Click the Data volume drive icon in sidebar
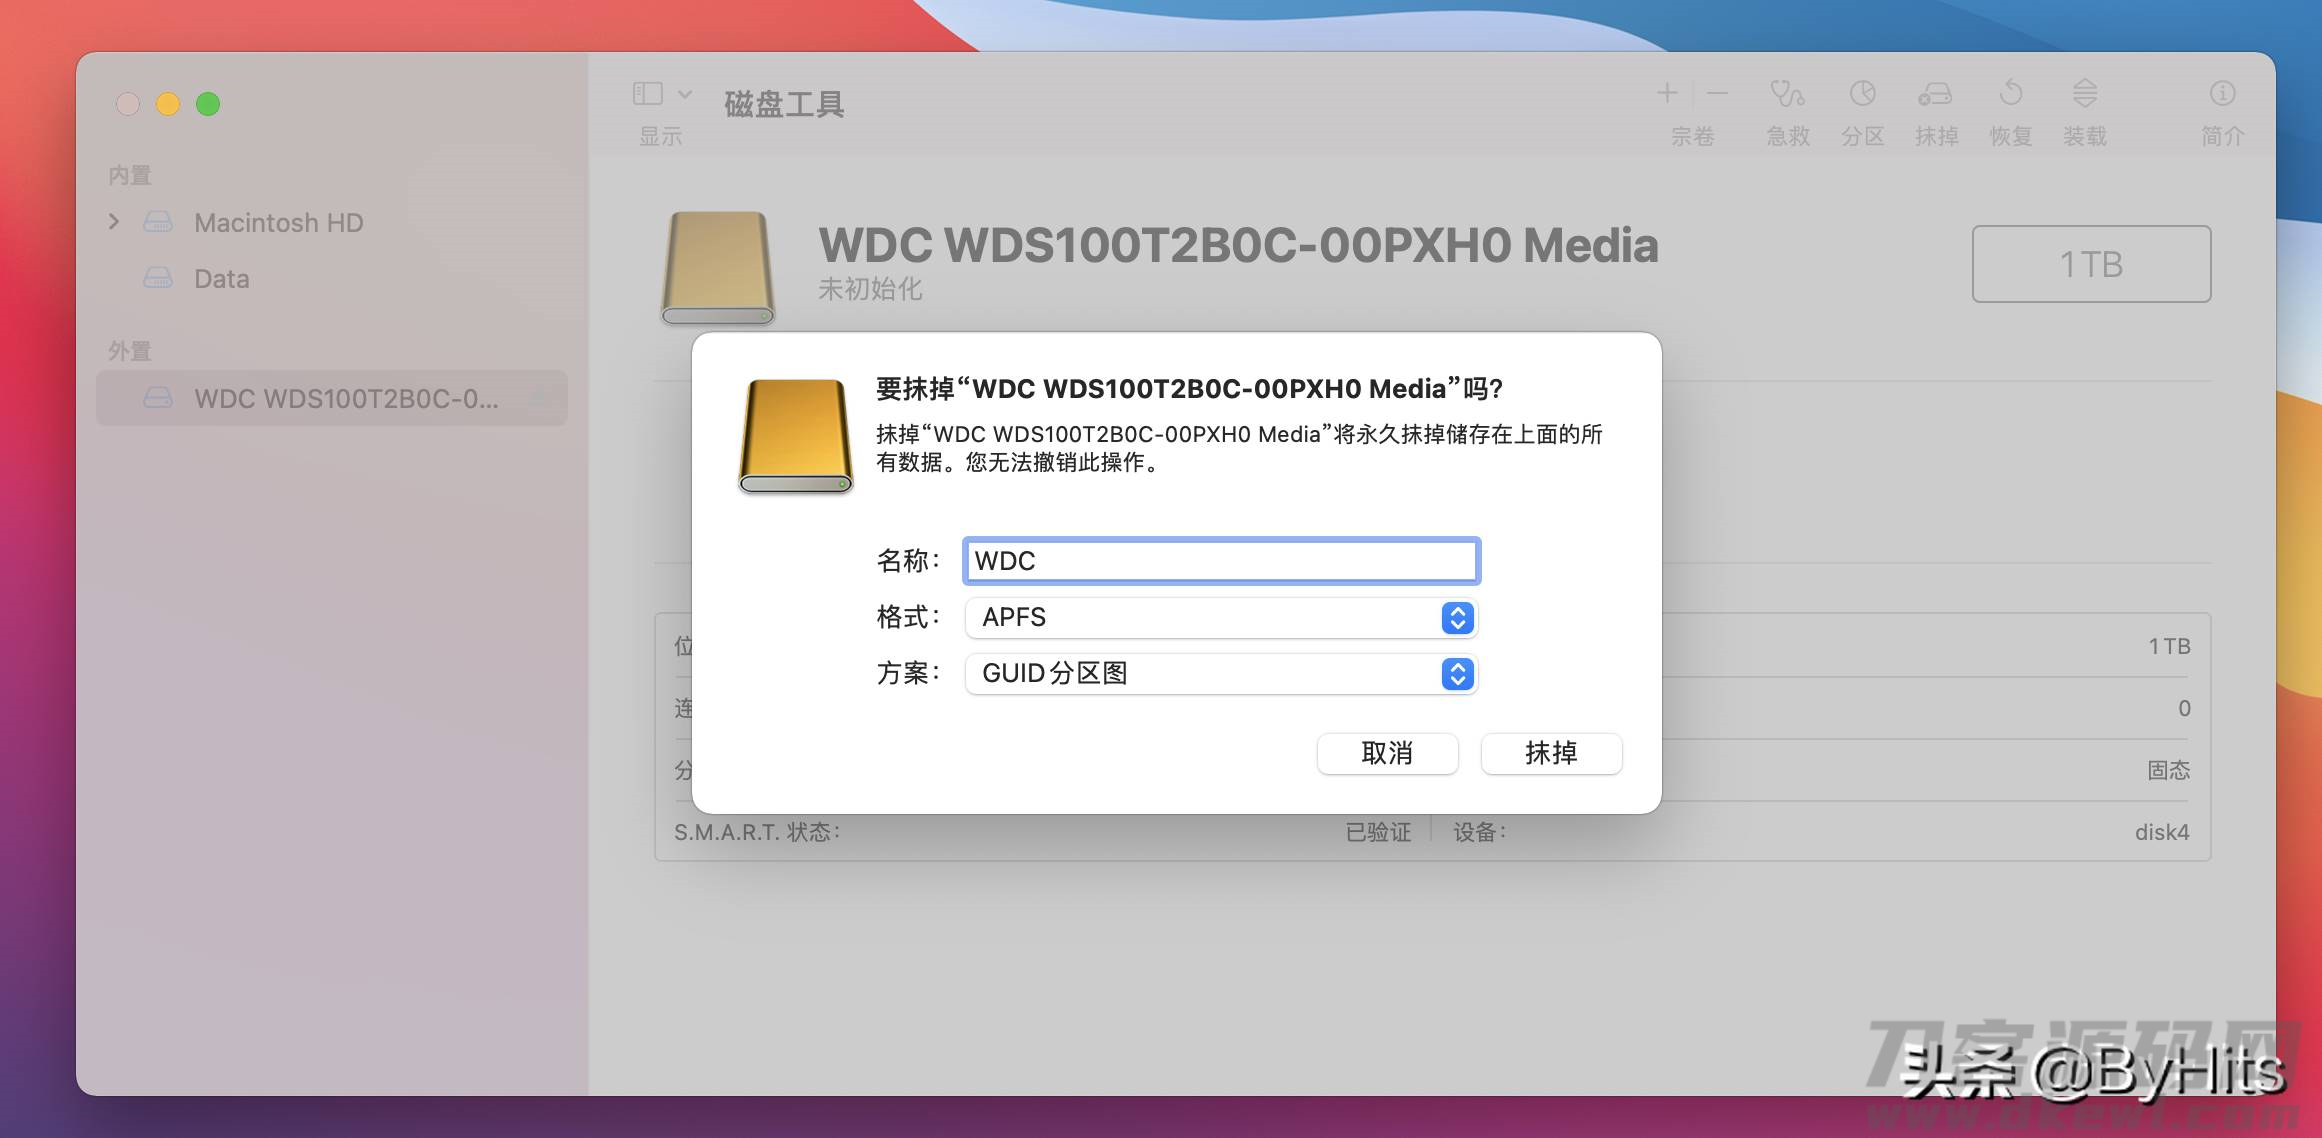 click(x=158, y=278)
